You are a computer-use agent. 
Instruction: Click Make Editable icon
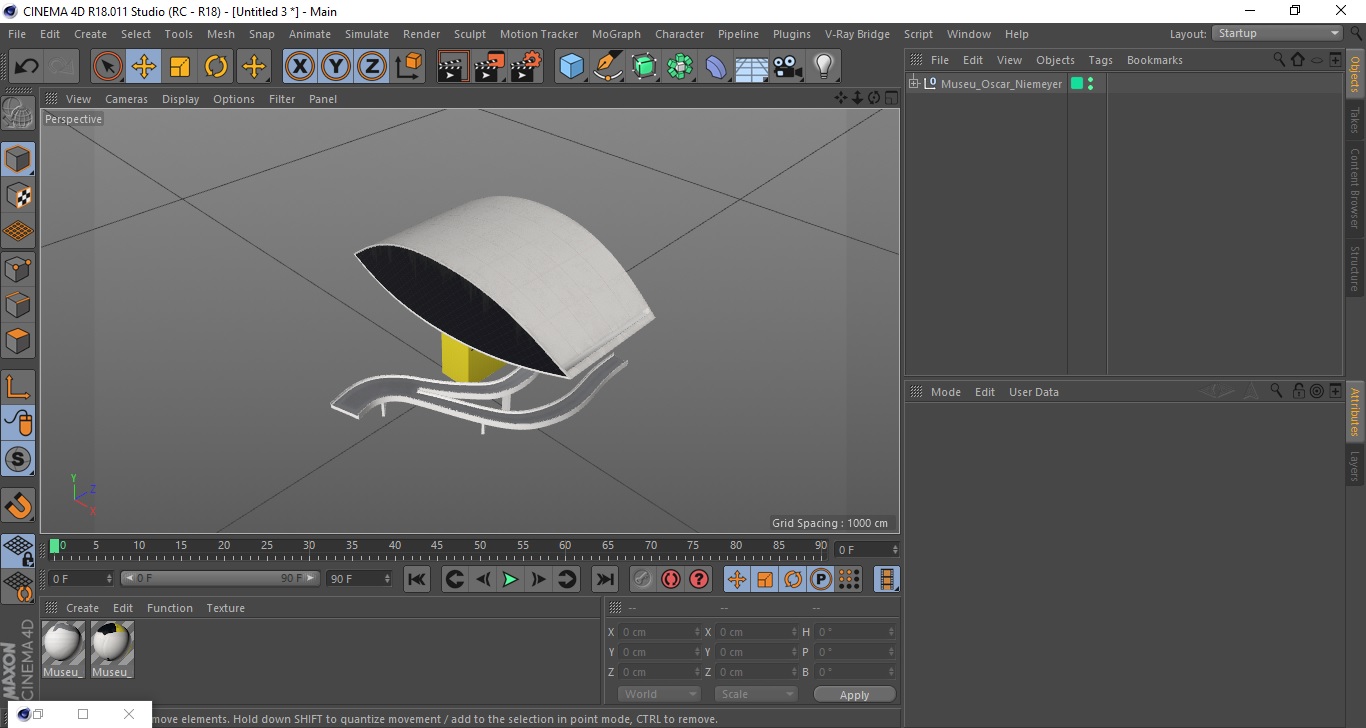[18, 115]
